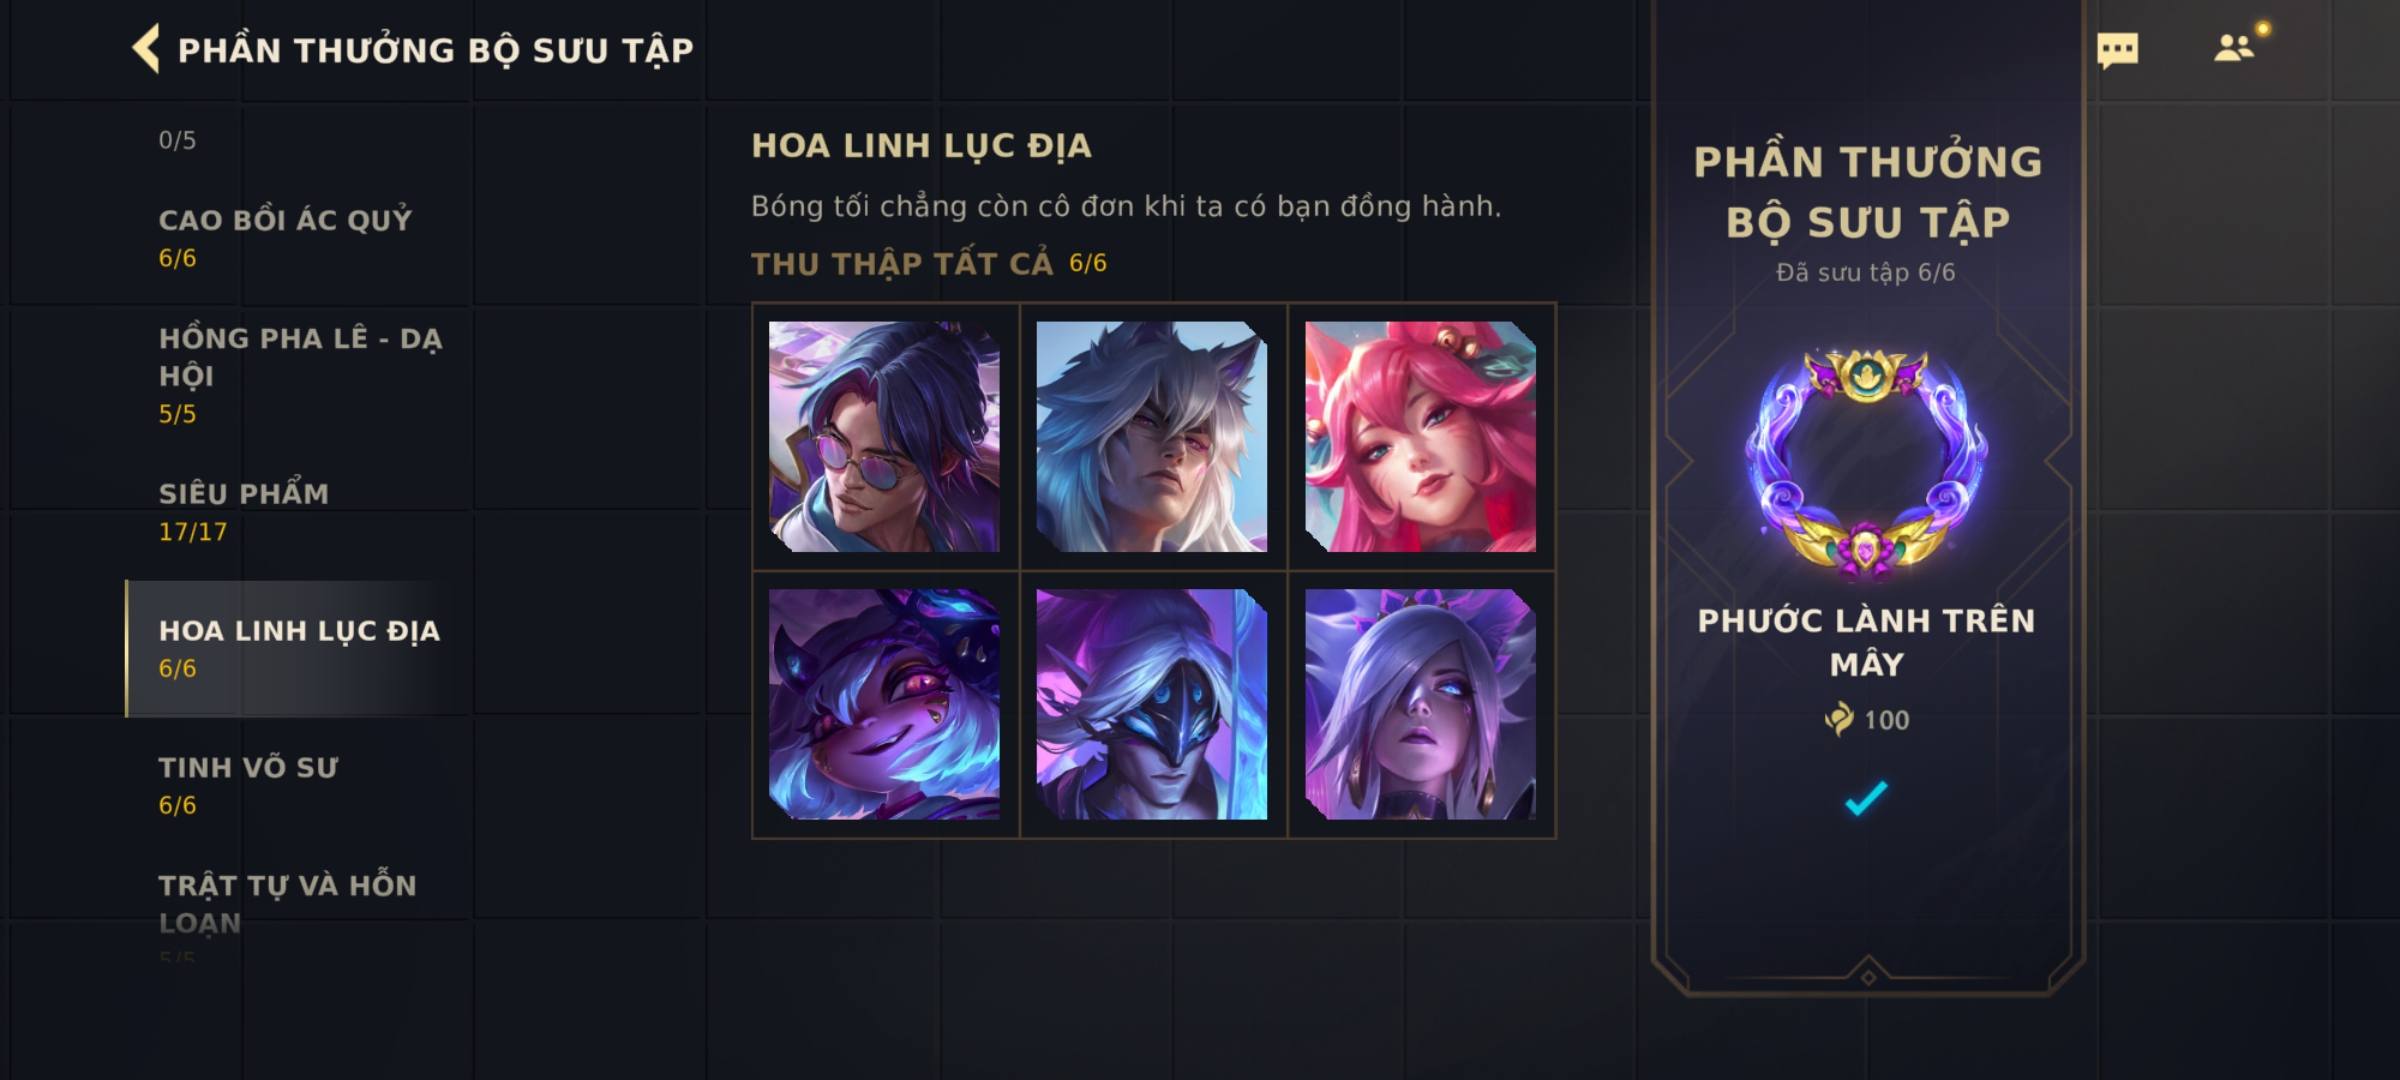Open the pink-haired fox girl portrait
The width and height of the screenshot is (2400, 1080).
1420,436
